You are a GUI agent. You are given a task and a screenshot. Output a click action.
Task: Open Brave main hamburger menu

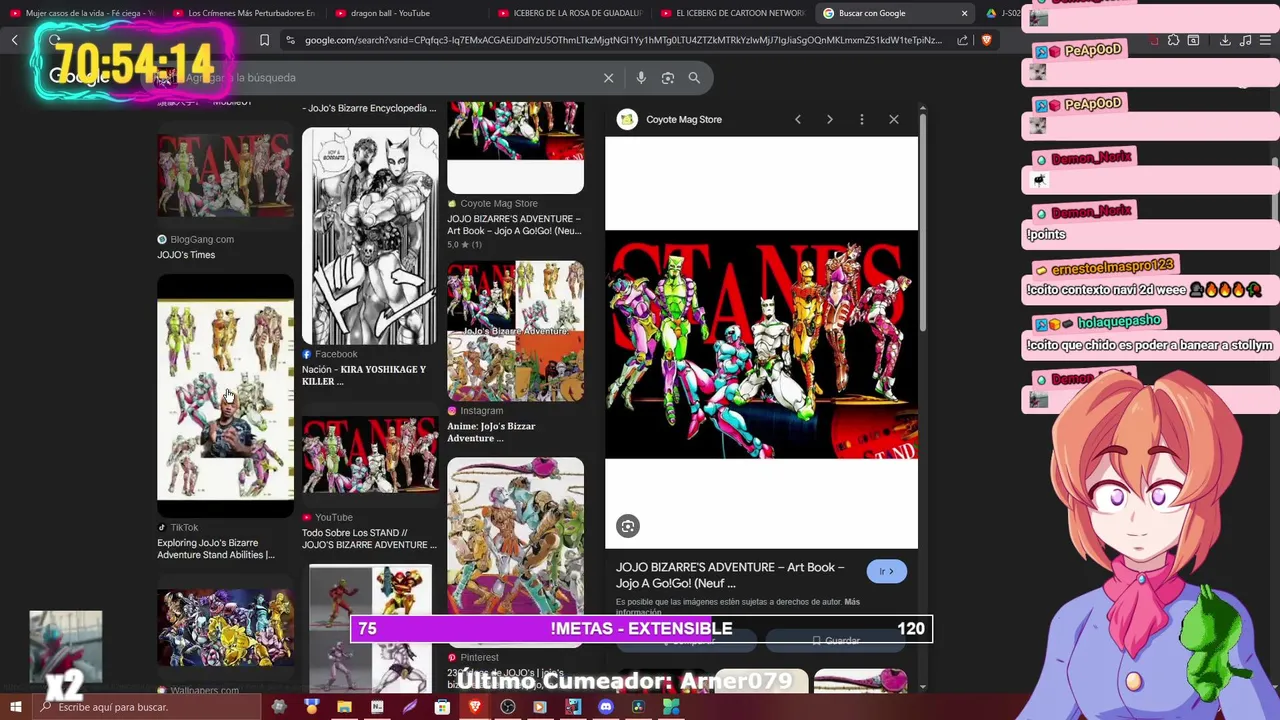click(1267, 40)
